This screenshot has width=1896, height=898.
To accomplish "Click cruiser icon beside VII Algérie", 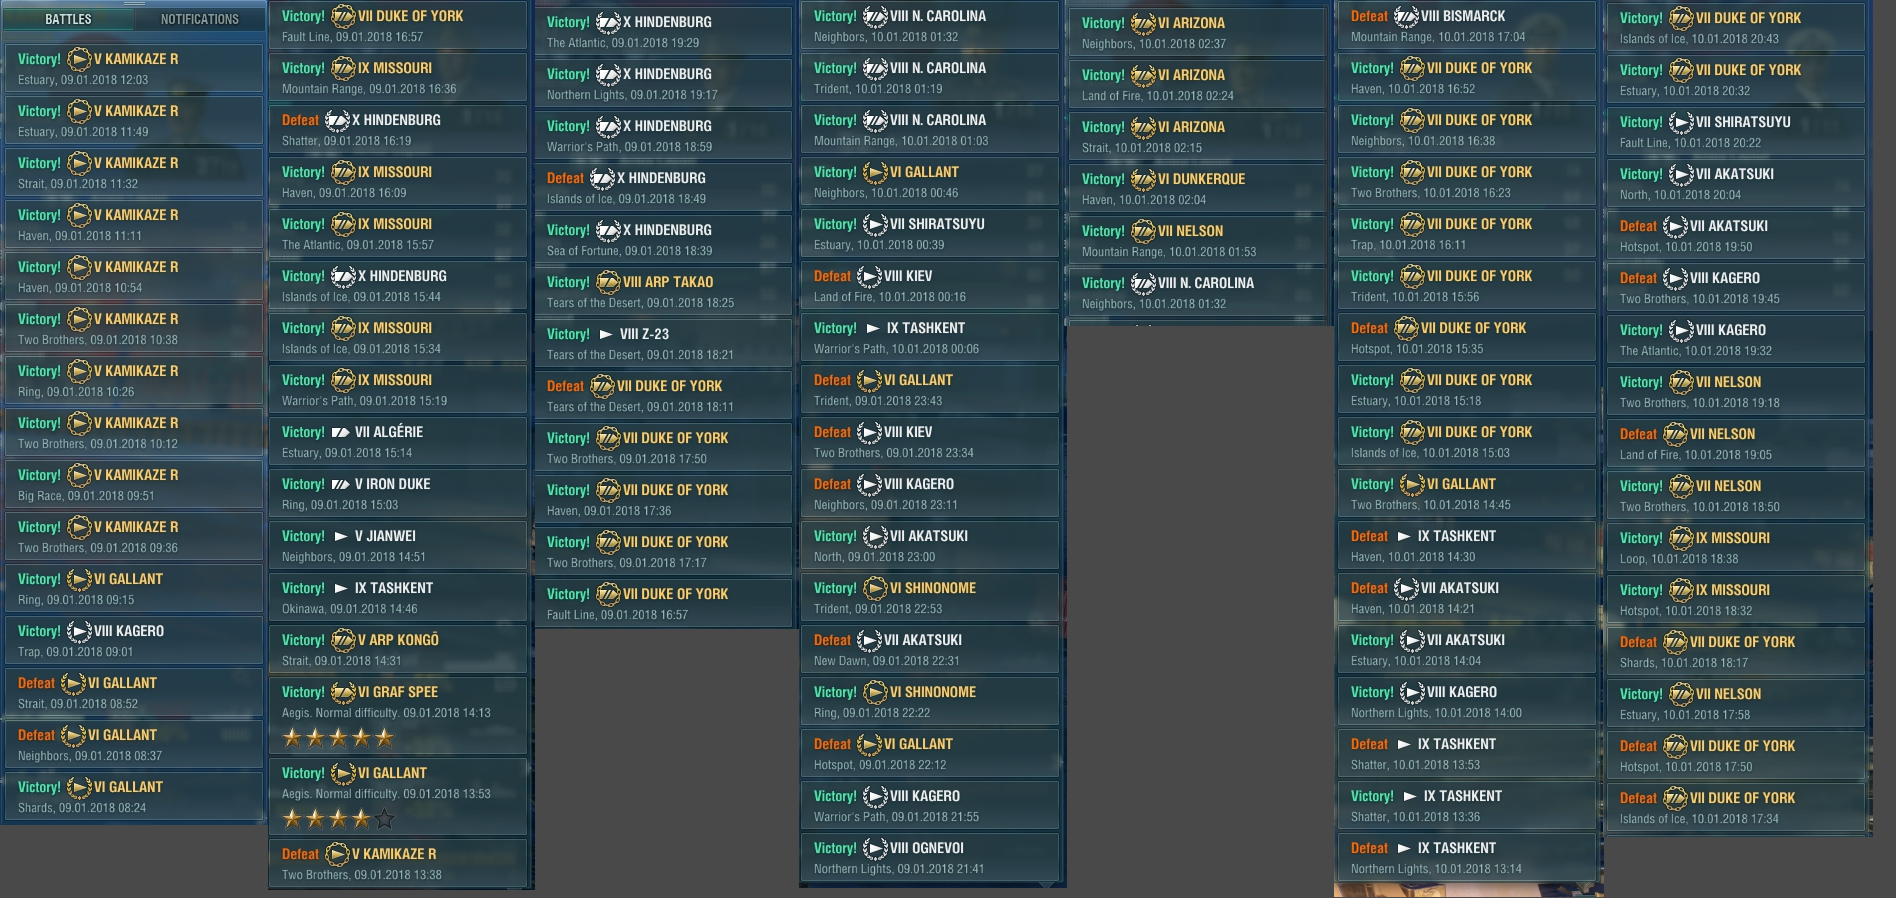I will pos(340,432).
